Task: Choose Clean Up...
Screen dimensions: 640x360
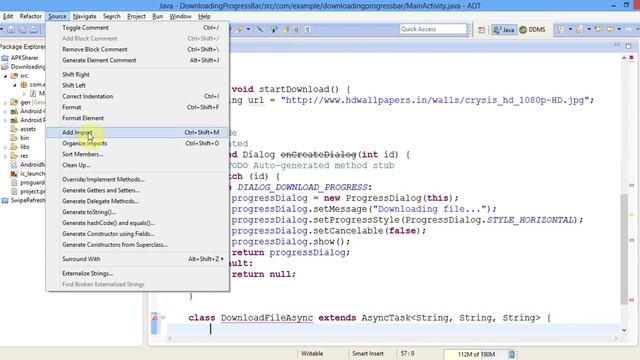Action: click(138, 165)
